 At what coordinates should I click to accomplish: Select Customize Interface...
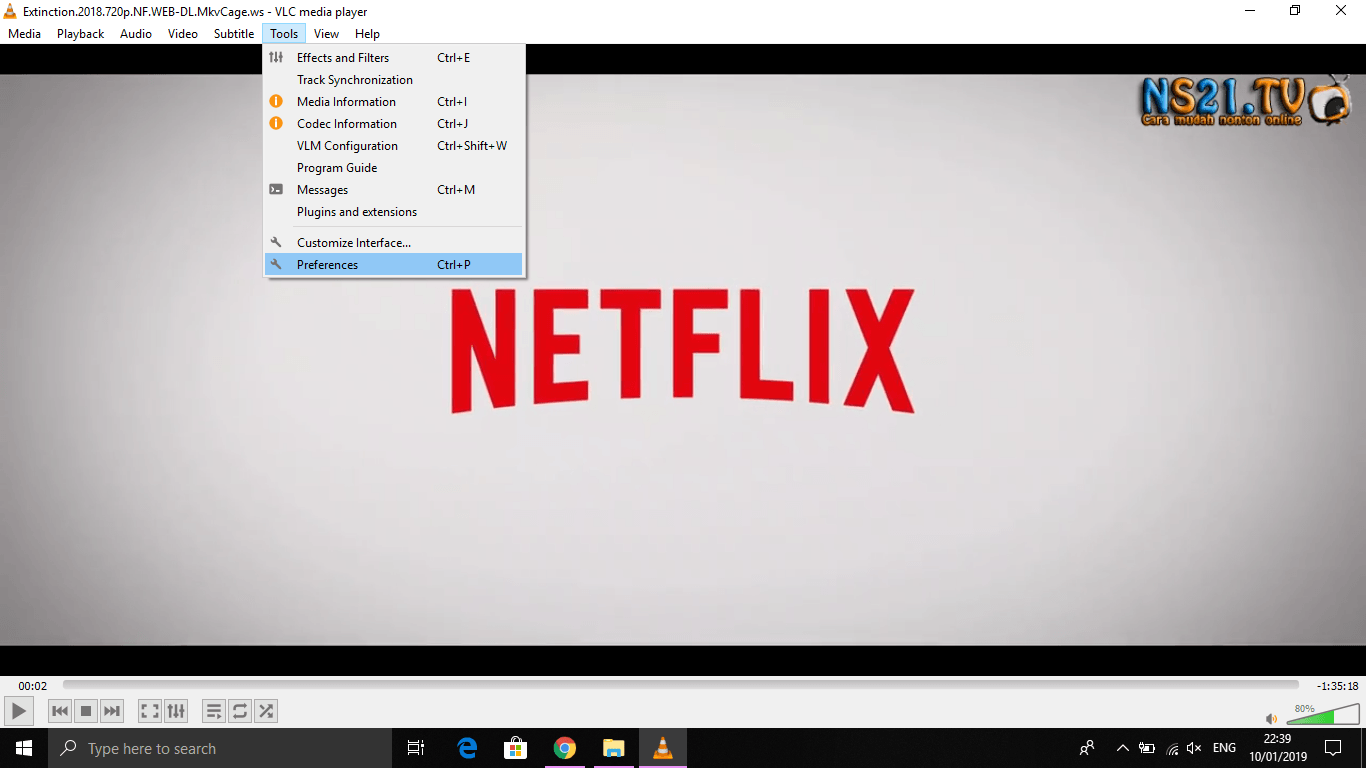click(394, 243)
